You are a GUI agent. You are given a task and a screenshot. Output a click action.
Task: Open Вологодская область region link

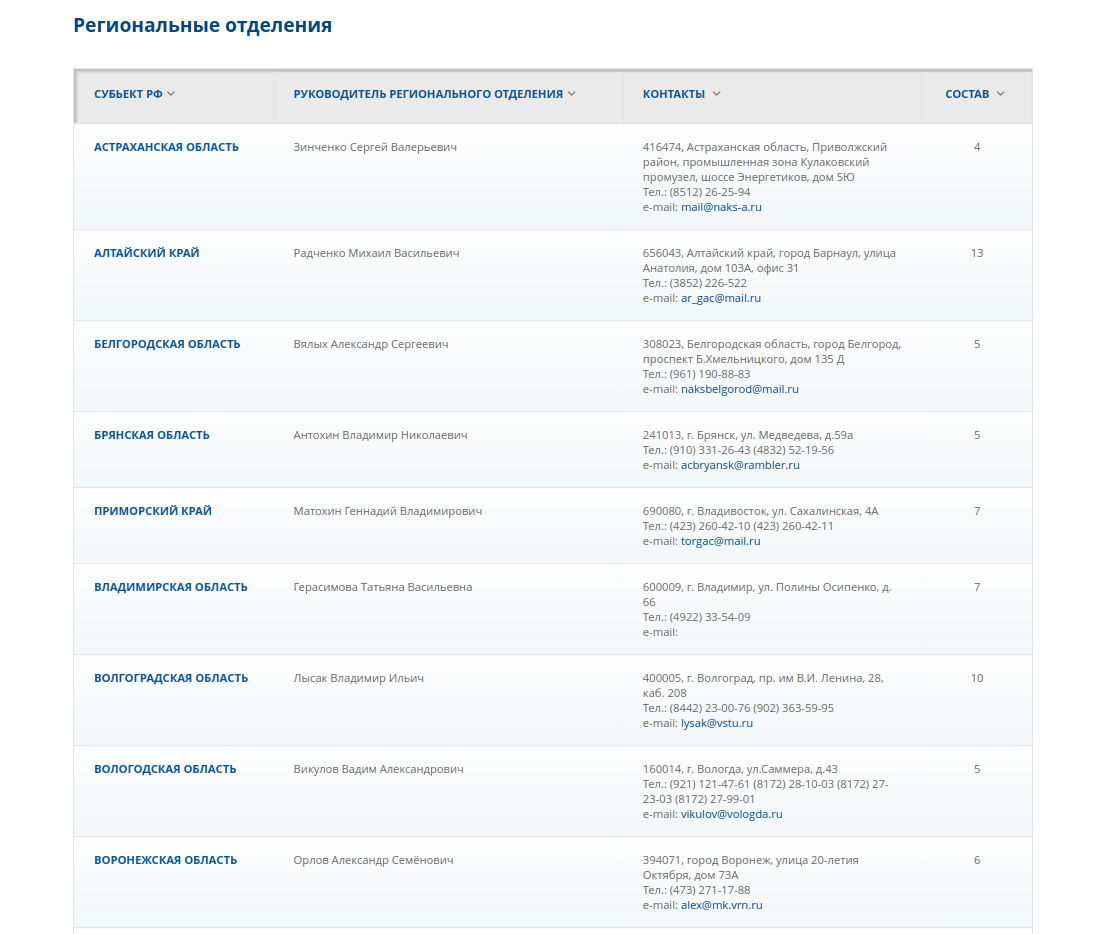point(165,769)
